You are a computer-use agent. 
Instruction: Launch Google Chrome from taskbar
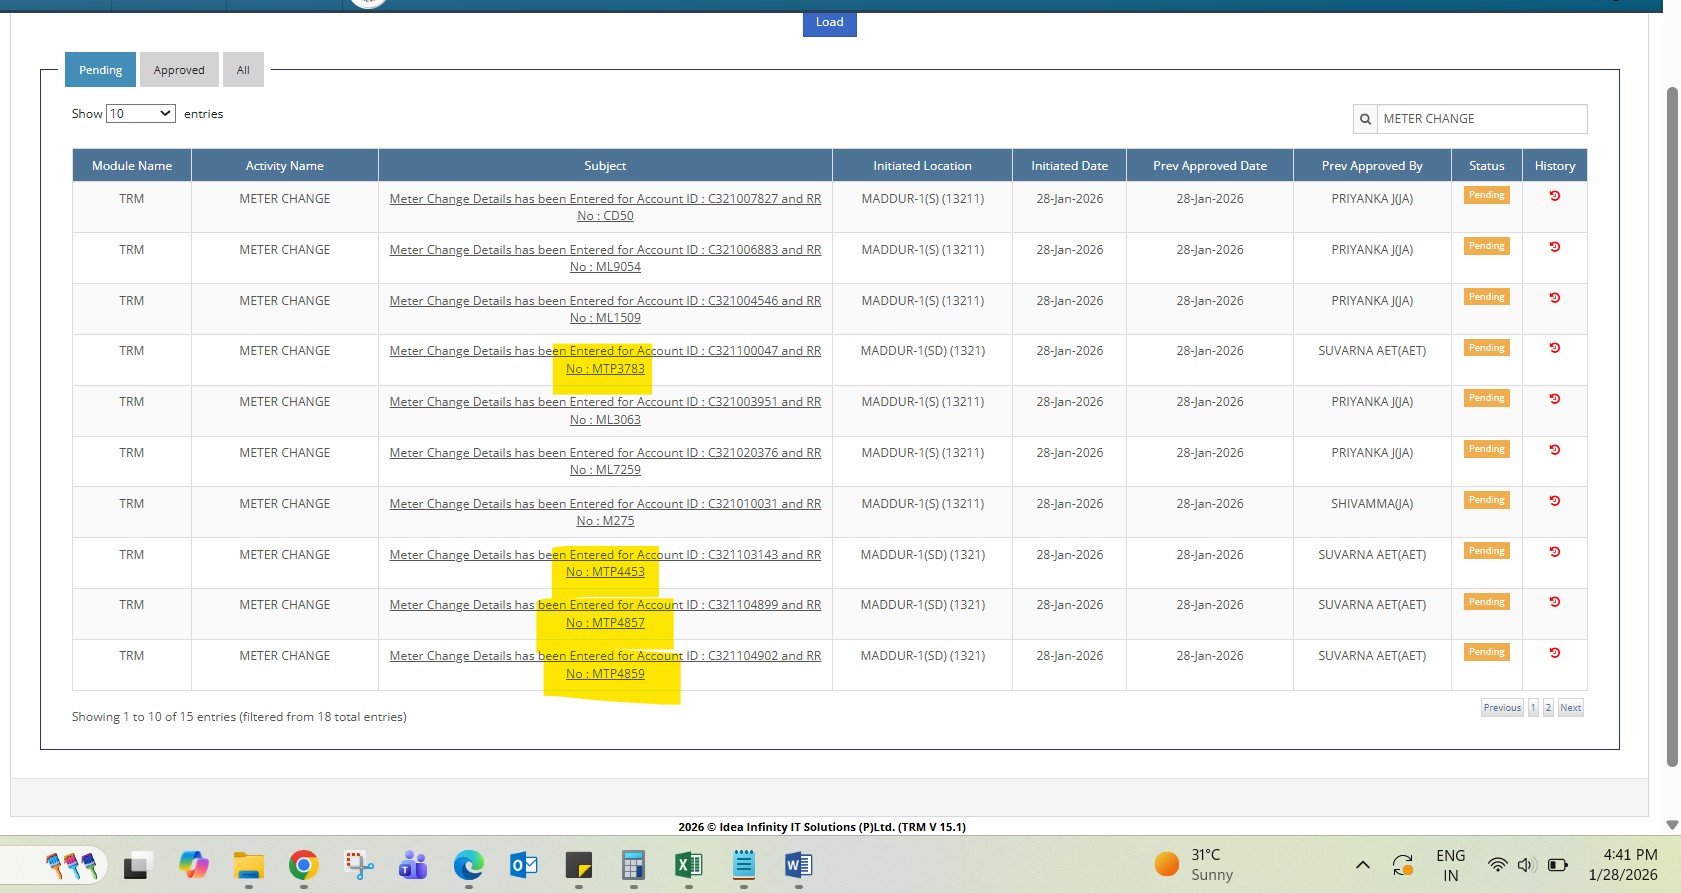point(303,865)
